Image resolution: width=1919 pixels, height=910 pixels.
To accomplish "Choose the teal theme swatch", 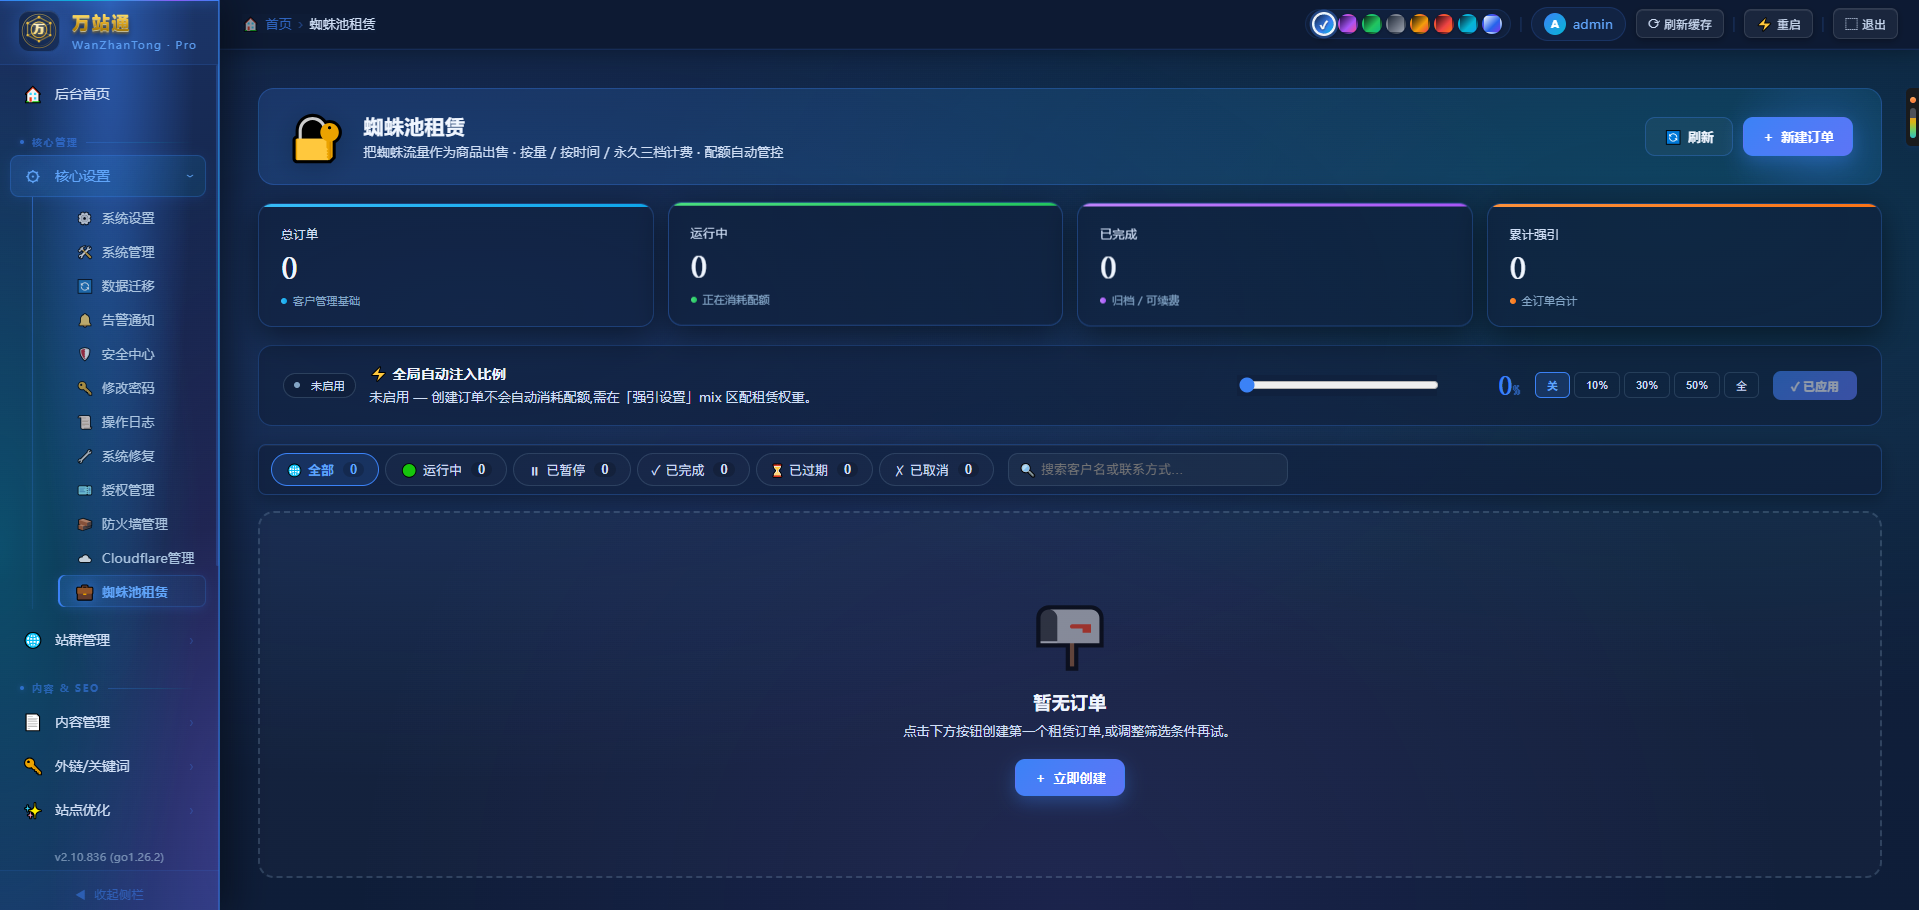I will point(1467,24).
